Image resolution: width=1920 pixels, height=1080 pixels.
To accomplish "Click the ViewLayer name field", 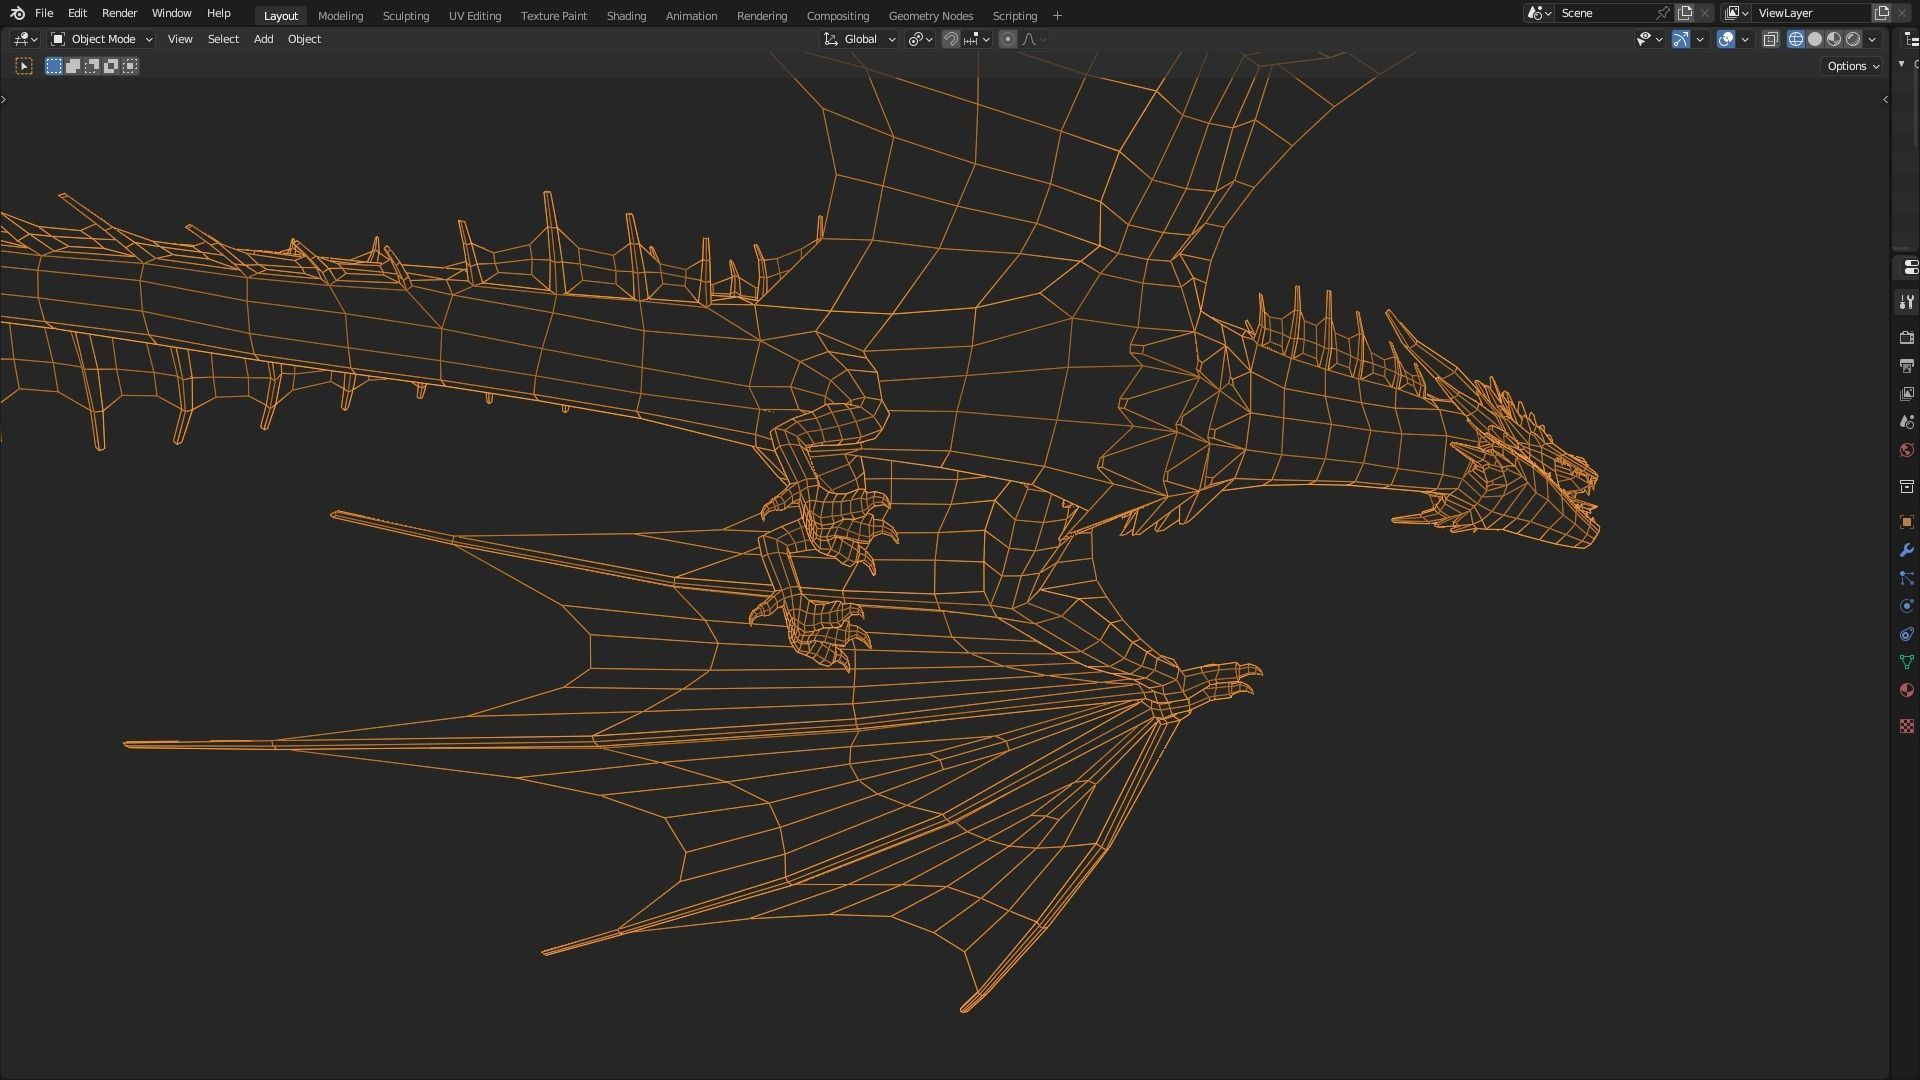I will pos(1811,13).
